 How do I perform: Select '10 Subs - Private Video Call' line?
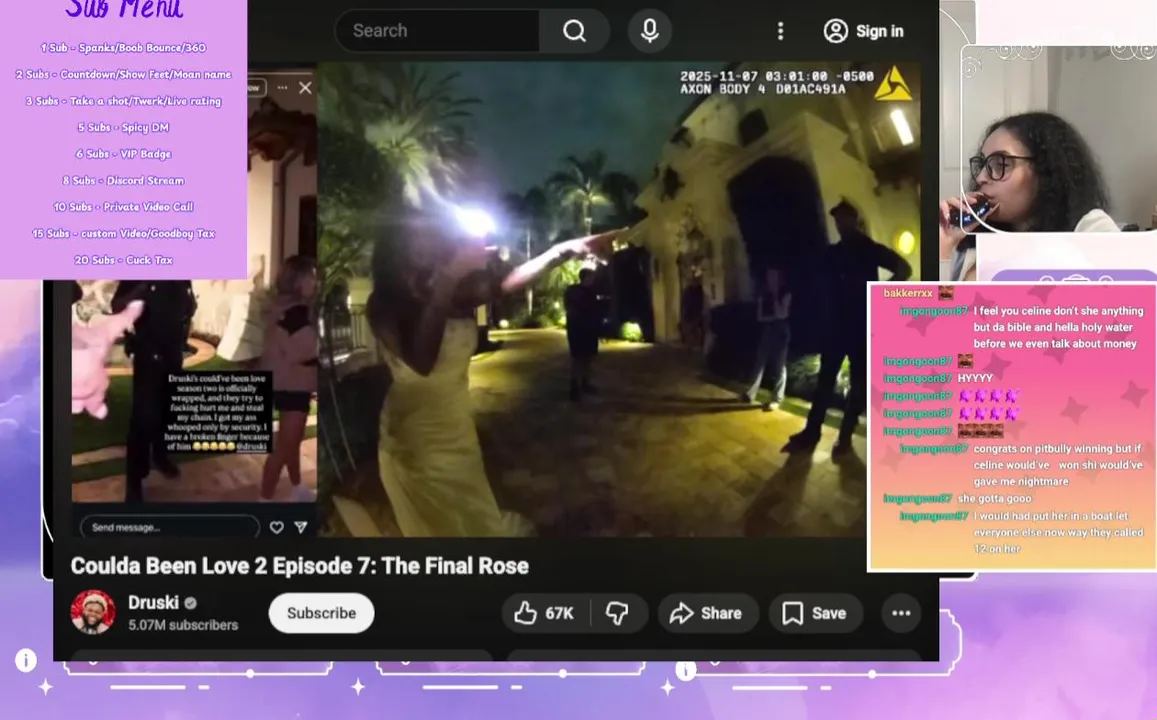pos(123,207)
